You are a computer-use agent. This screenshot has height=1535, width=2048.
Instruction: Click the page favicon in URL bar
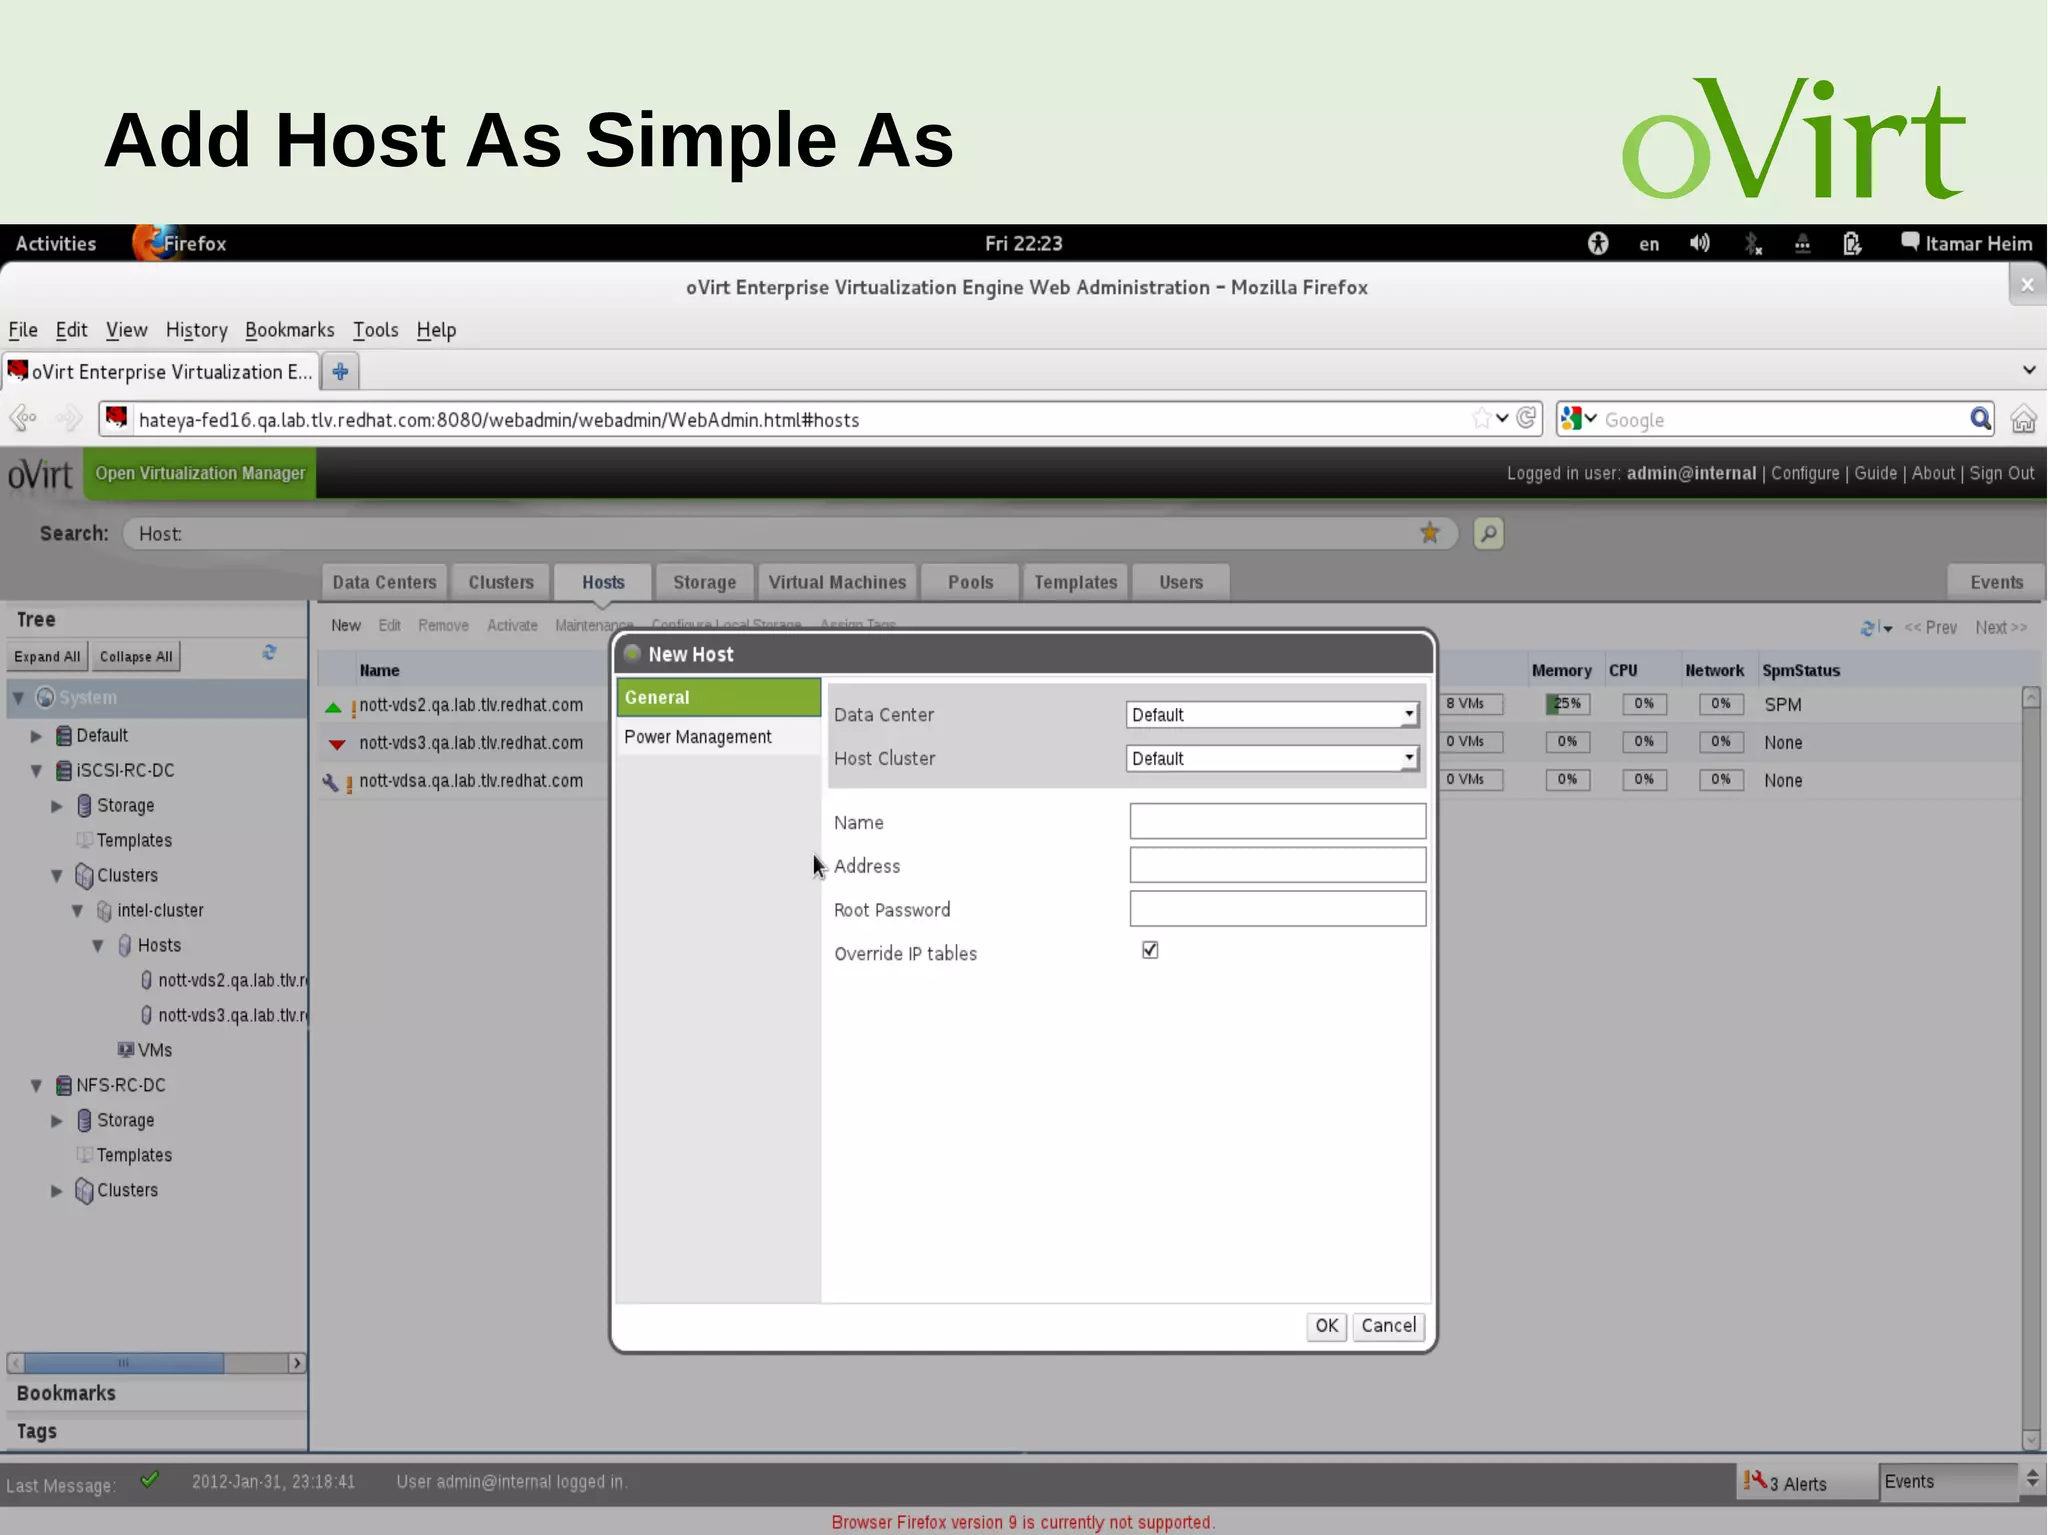(x=116, y=418)
